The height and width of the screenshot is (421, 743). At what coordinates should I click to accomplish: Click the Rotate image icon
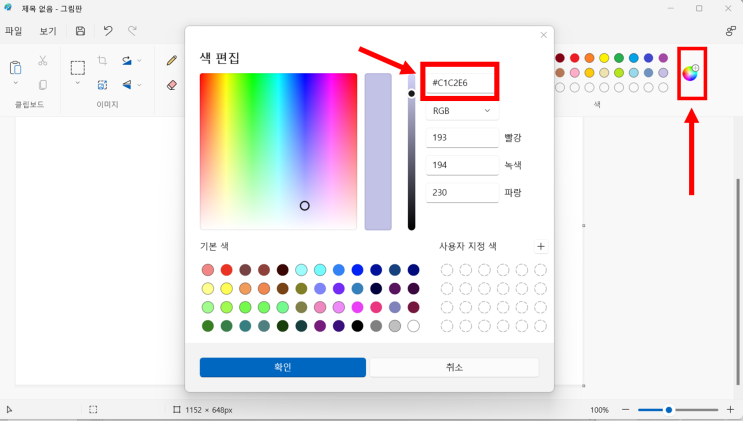127,60
